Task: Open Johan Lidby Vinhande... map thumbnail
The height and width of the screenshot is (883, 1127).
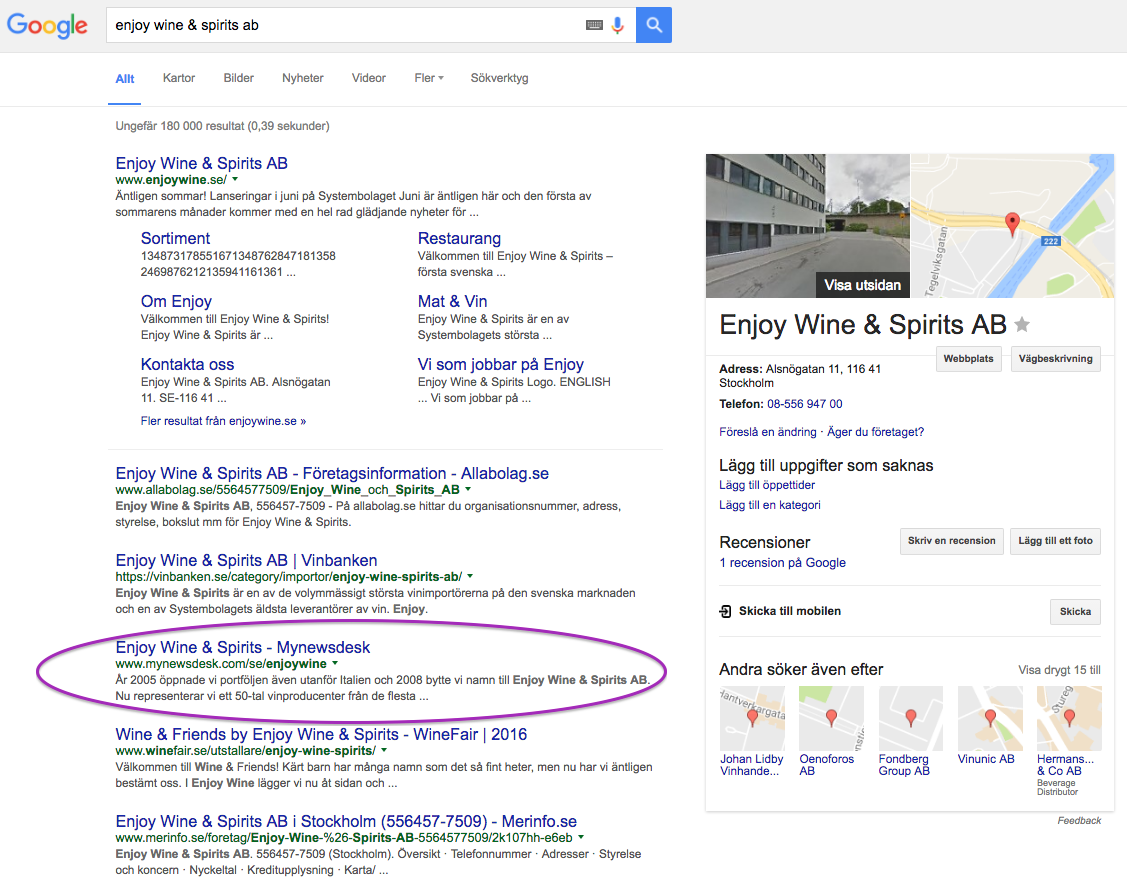Action: click(752, 718)
